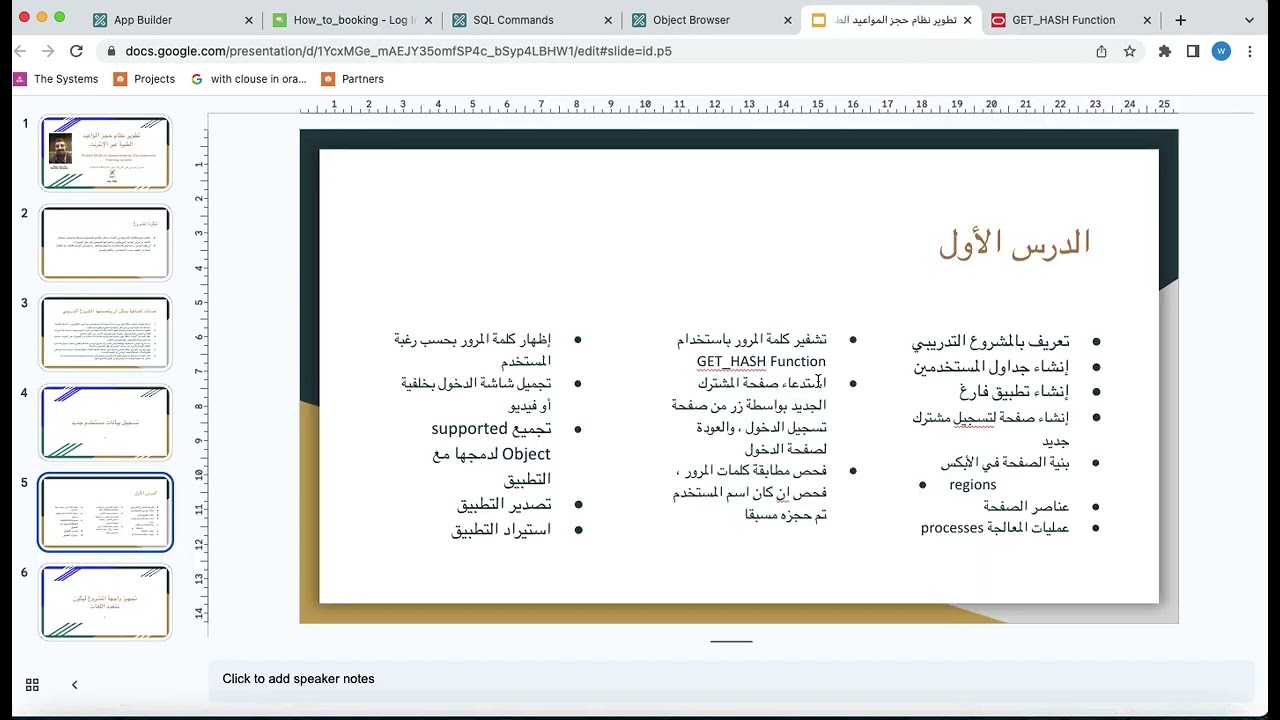Image resolution: width=1280 pixels, height=720 pixels.
Task: Reload the current page
Action: [76, 51]
